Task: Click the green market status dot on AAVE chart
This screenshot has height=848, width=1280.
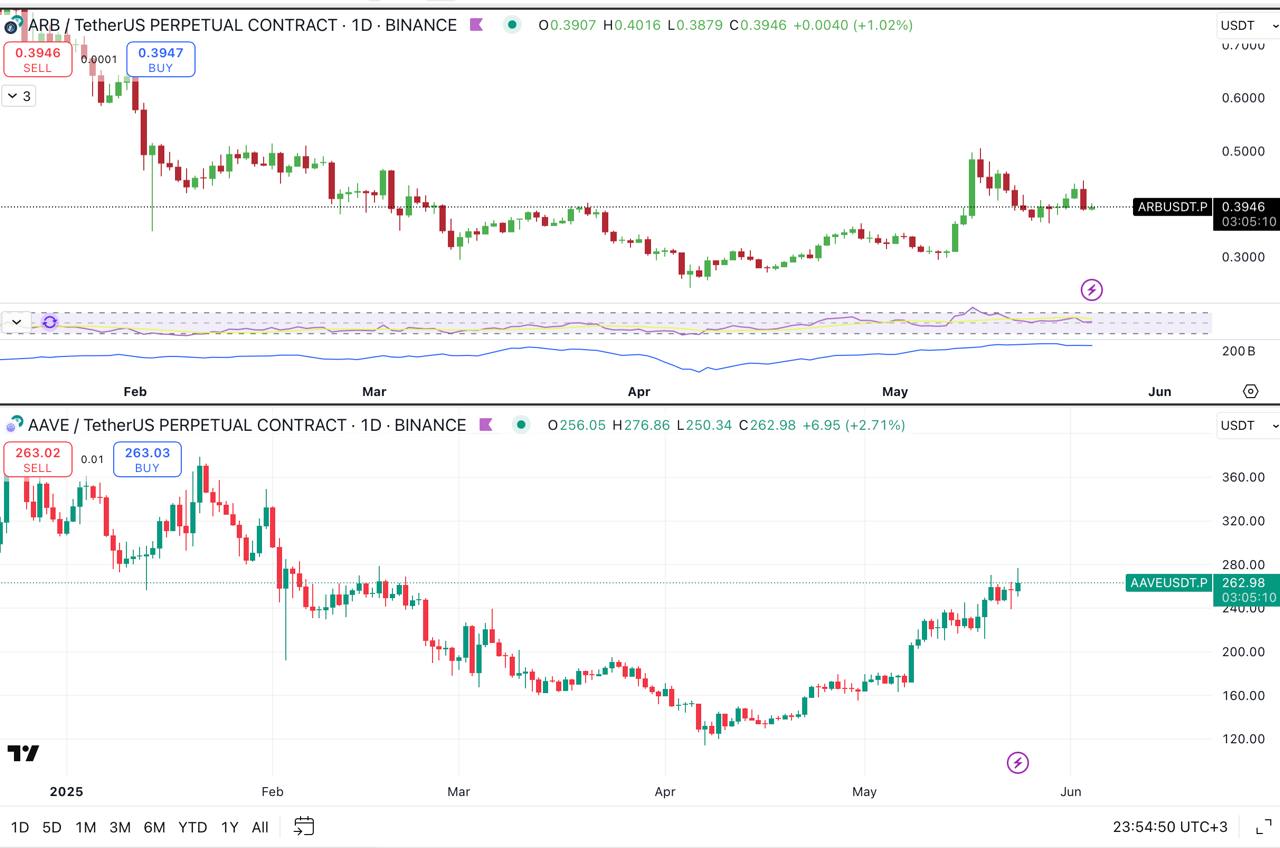Action: [x=521, y=425]
